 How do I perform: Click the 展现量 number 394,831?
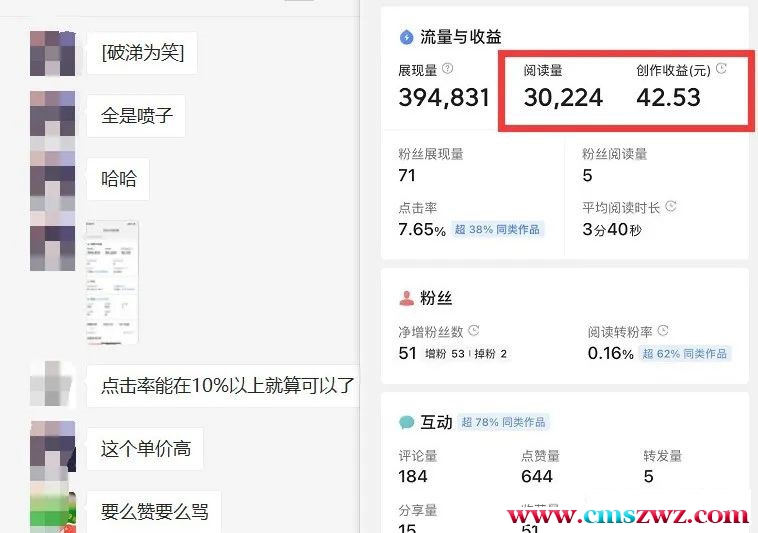[444, 98]
